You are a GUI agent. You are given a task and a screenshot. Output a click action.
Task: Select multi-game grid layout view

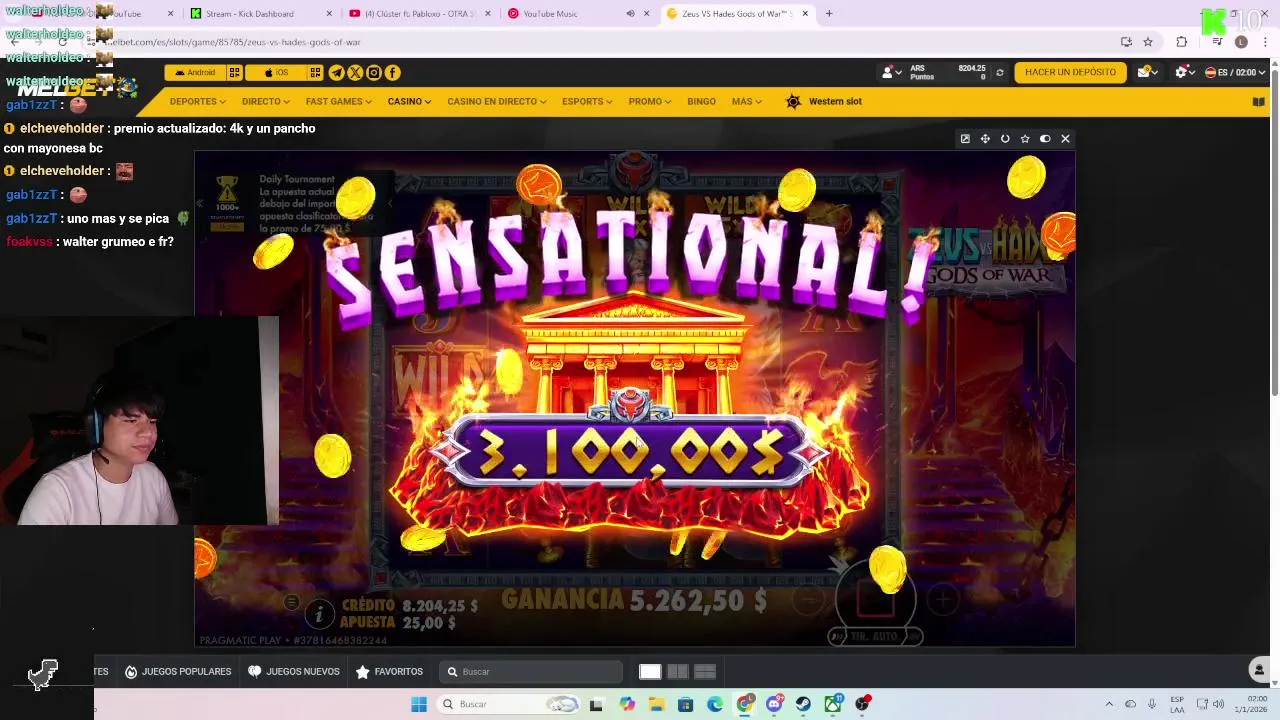coord(704,672)
